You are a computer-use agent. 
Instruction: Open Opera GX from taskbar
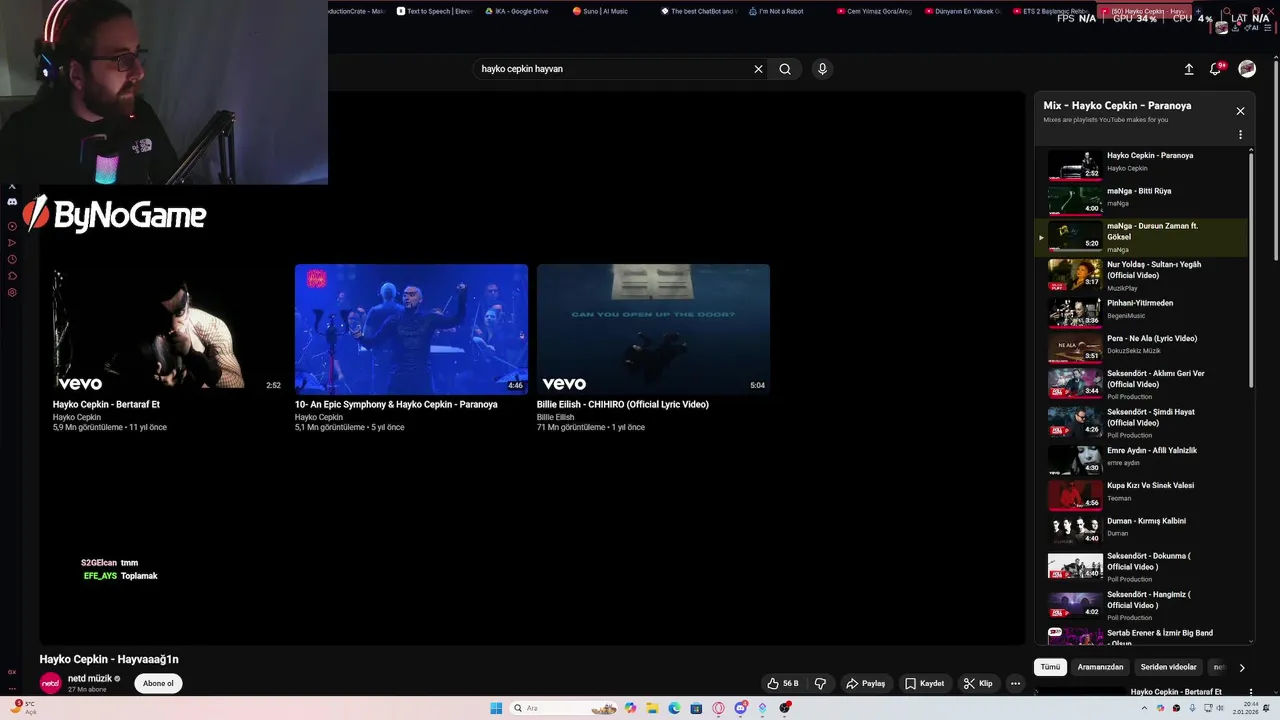(718, 708)
